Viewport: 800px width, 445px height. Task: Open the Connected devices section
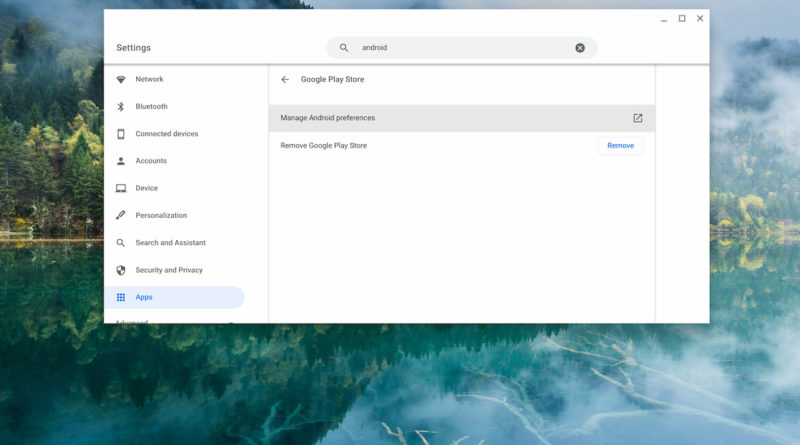167,134
